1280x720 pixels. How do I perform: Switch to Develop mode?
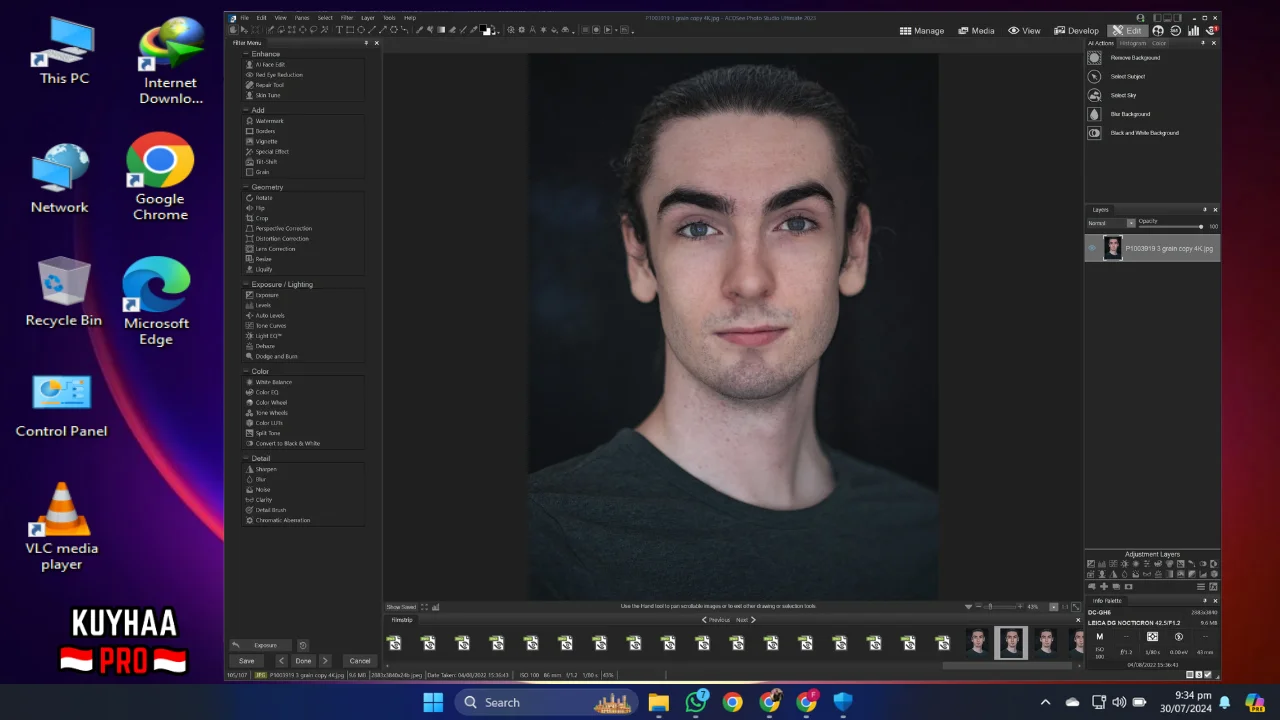click(x=1076, y=31)
